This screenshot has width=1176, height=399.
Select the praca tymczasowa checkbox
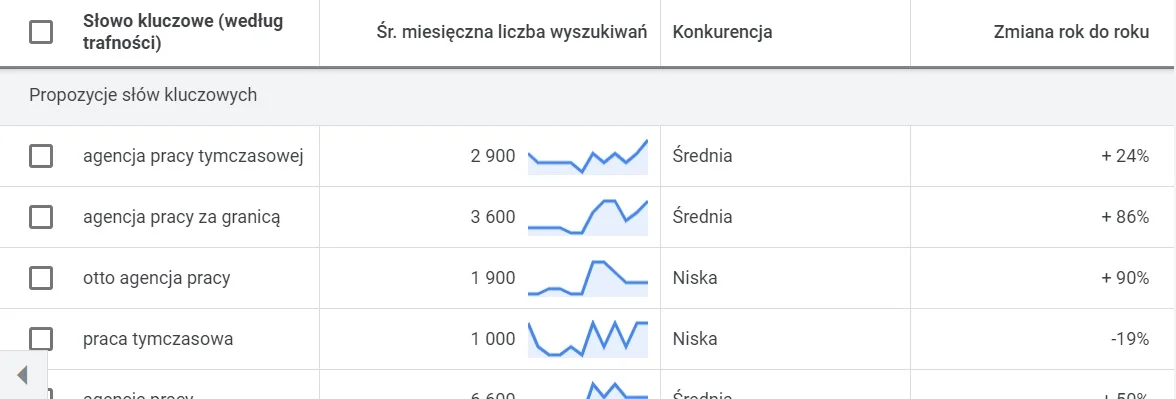(40, 339)
